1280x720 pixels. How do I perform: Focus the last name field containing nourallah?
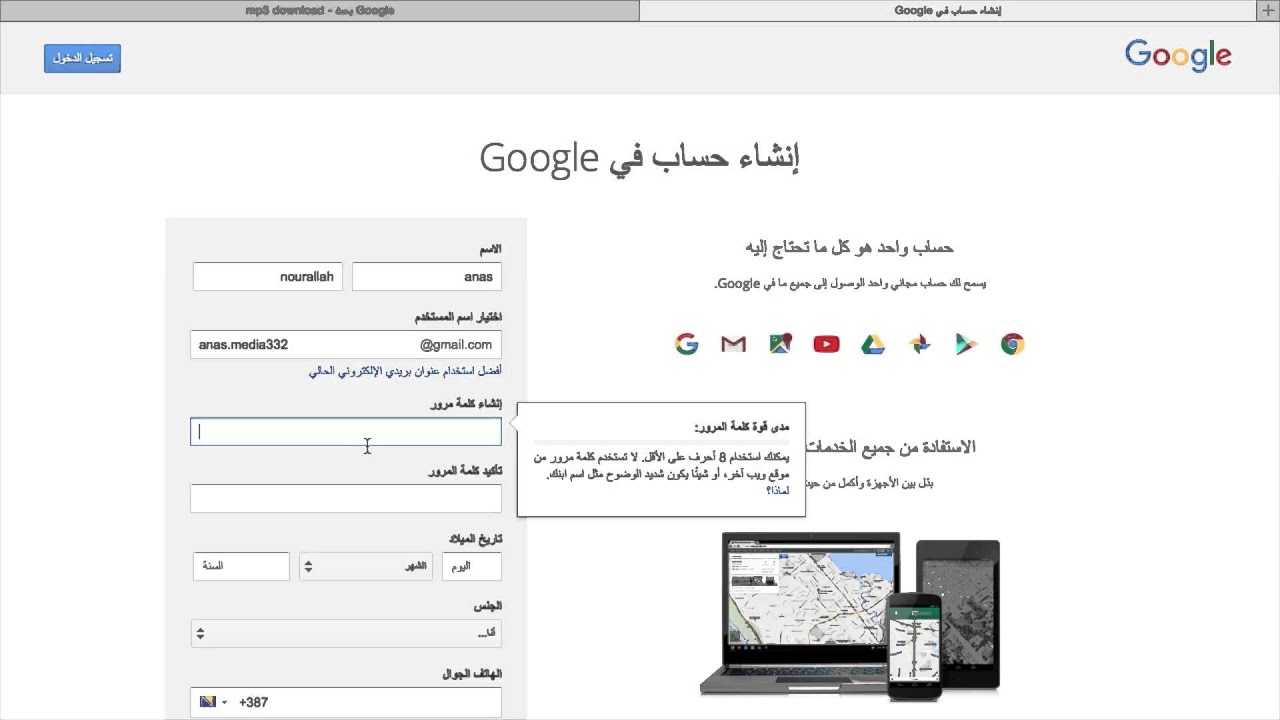[268, 277]
